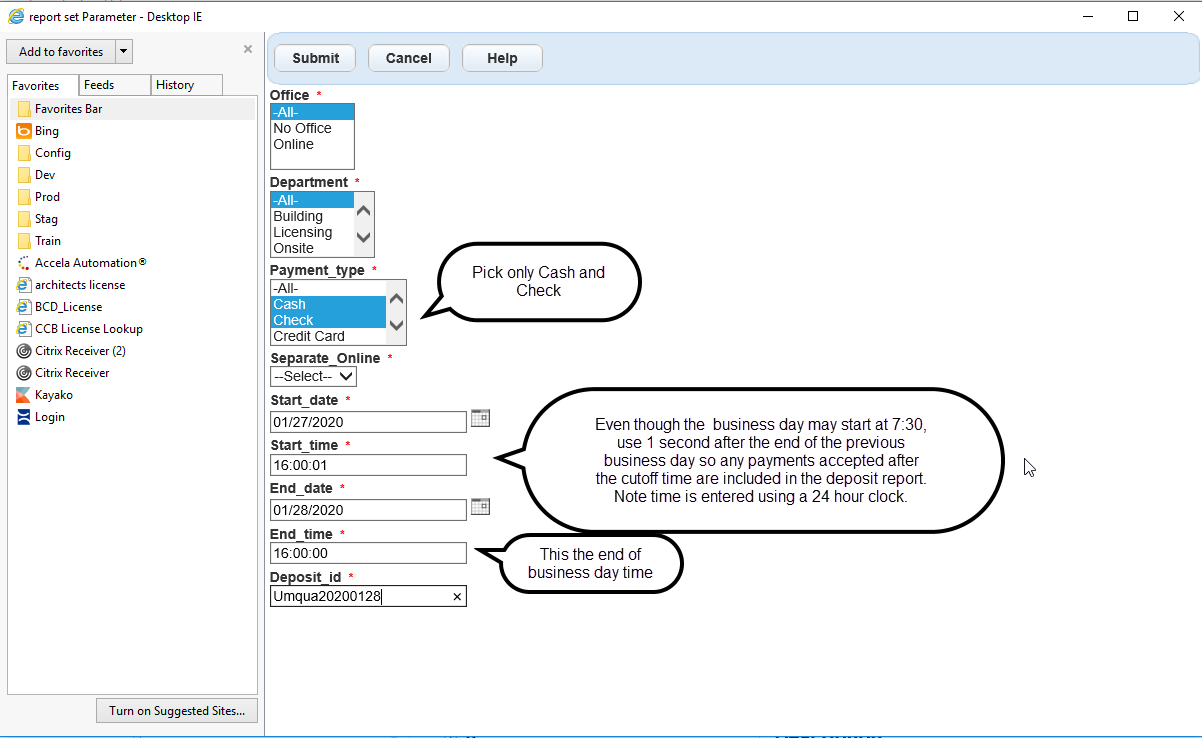
Task: Switch to the Feeds tab
Action: 99,85
